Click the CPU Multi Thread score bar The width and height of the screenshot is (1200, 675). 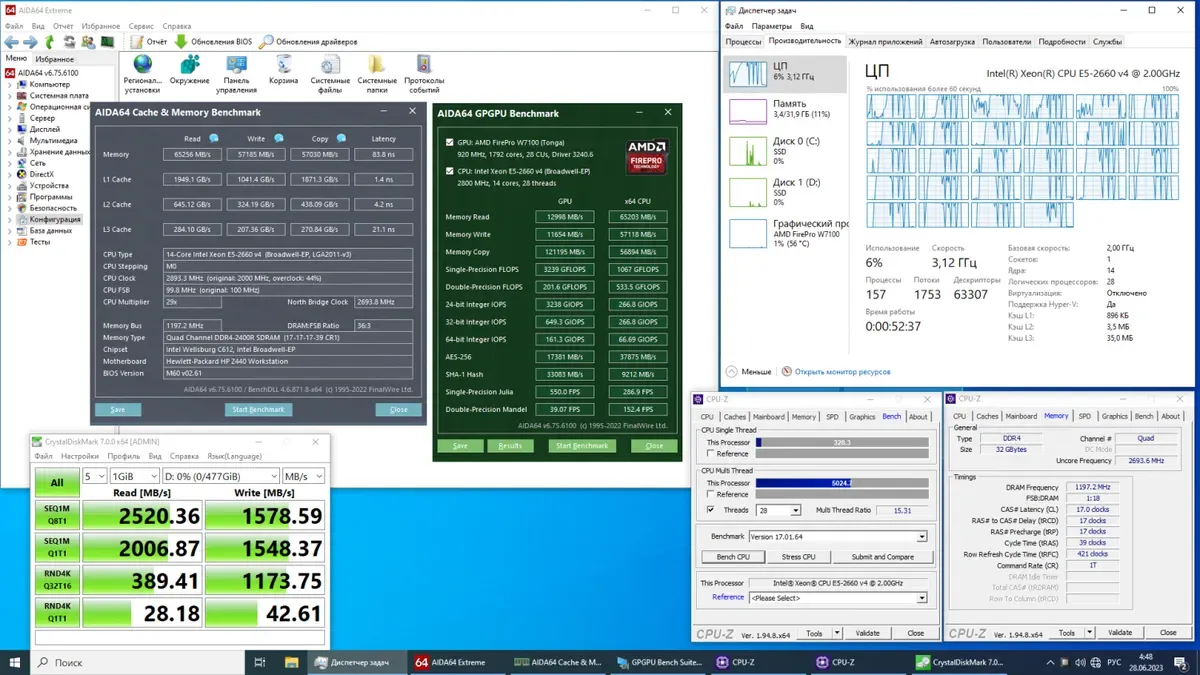[x=840, y=482]
